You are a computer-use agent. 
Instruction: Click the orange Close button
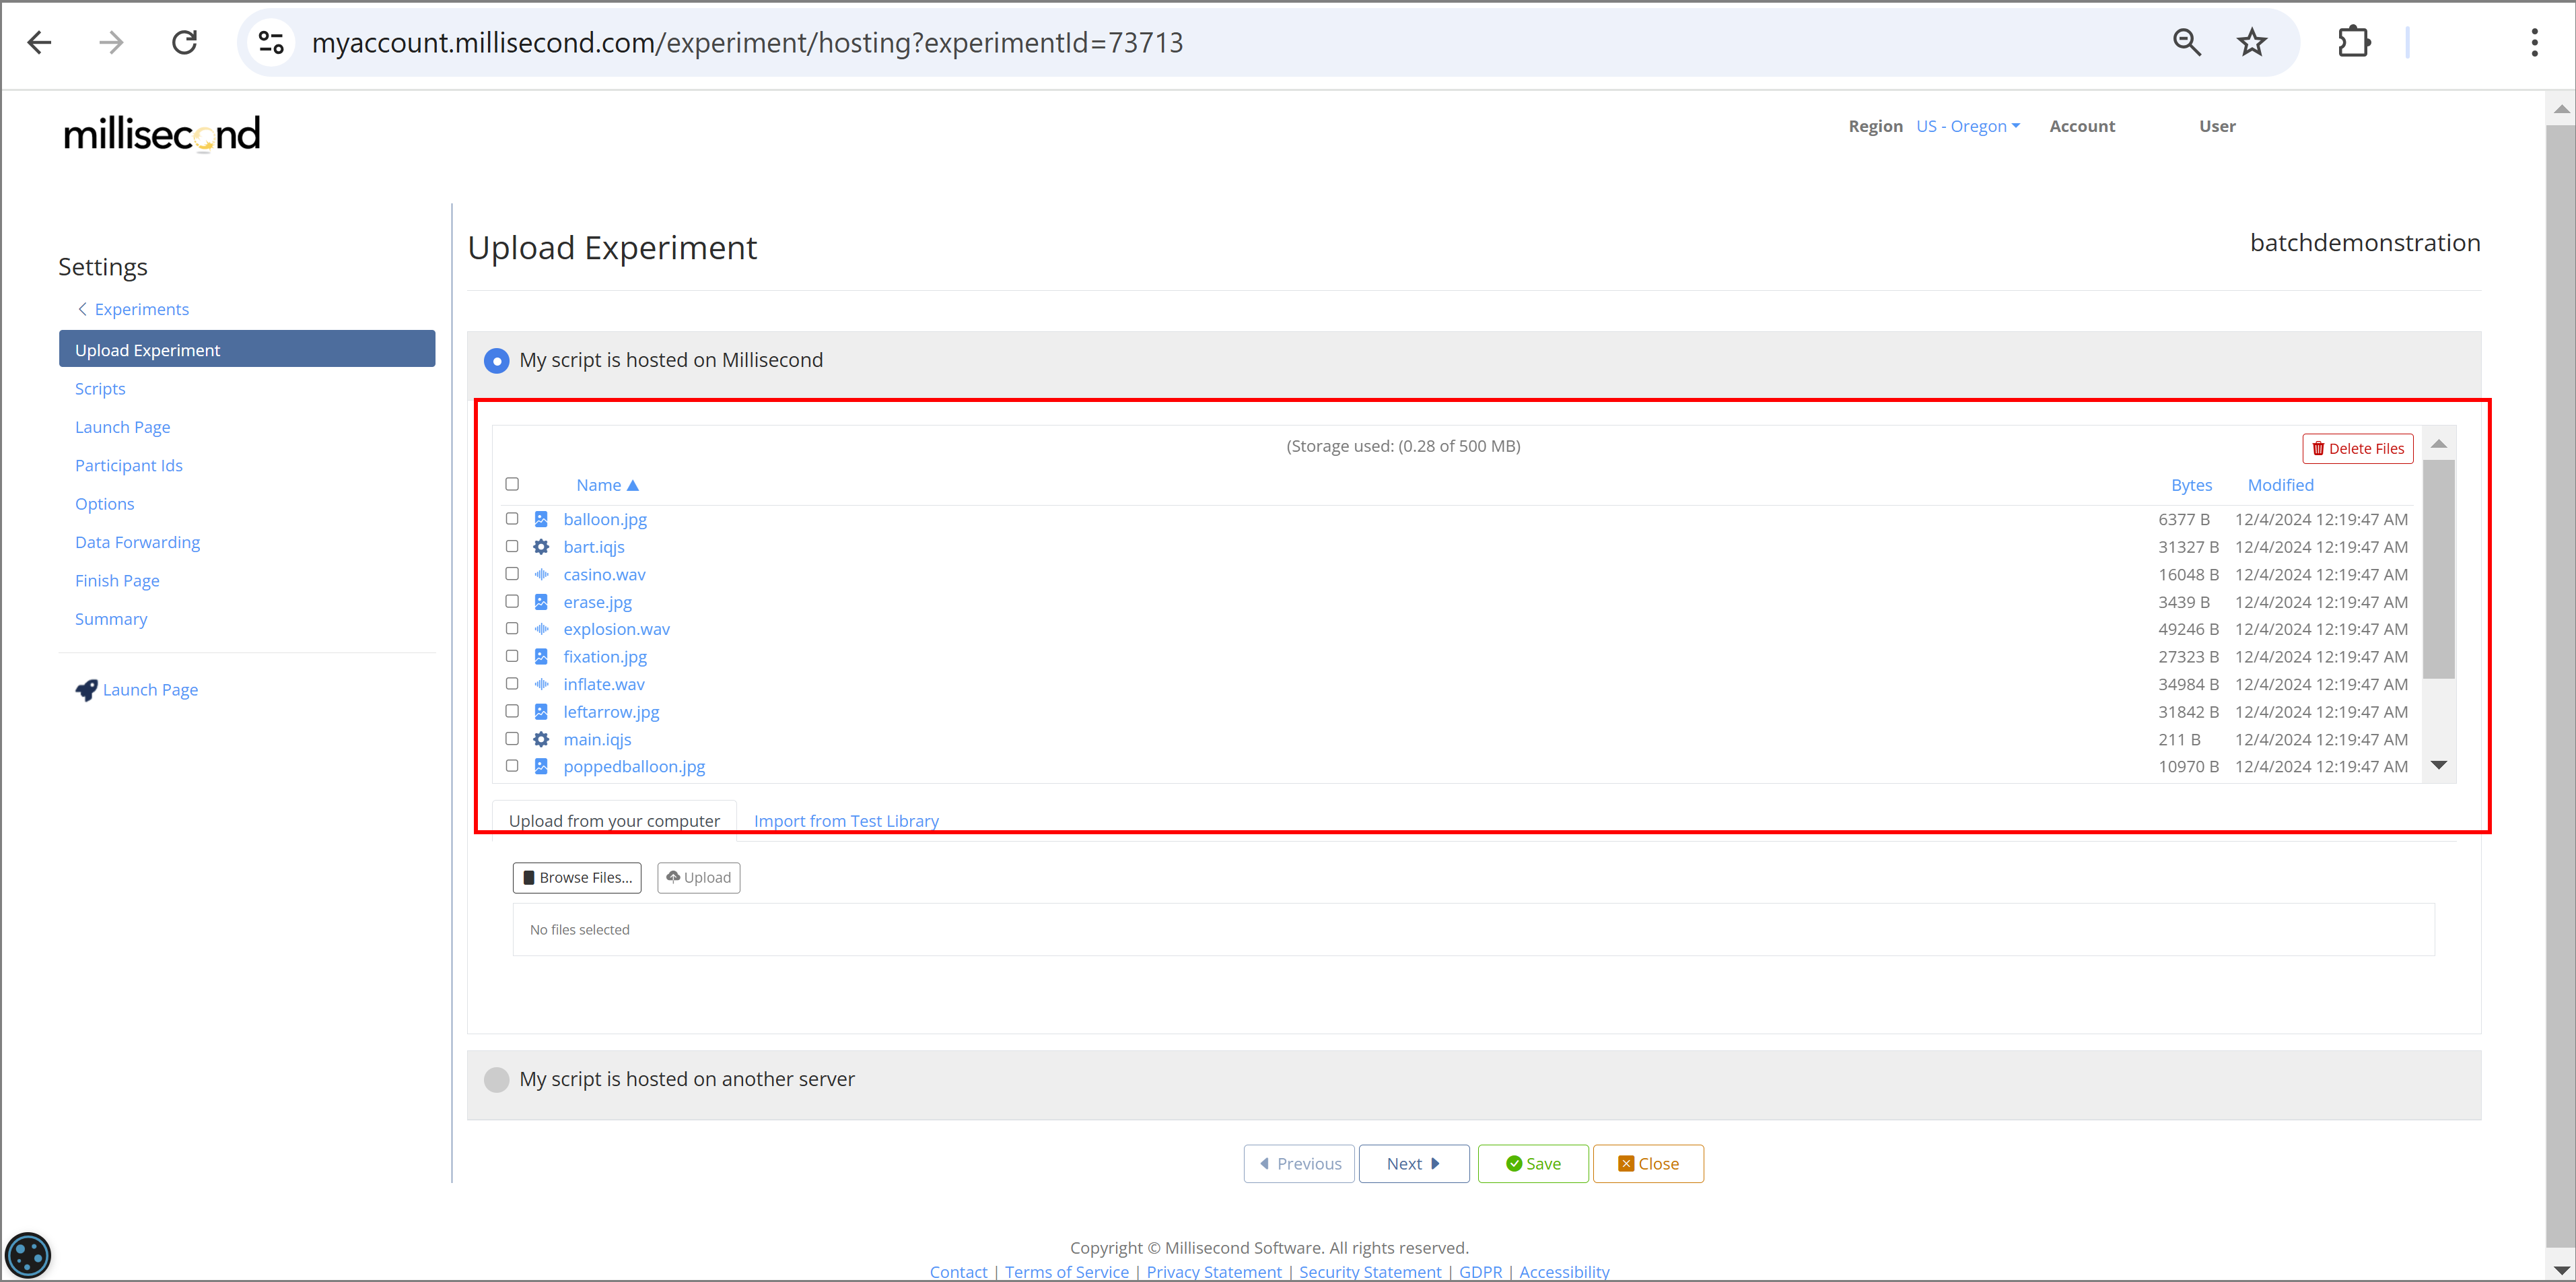click(x=1648, y=1164)
